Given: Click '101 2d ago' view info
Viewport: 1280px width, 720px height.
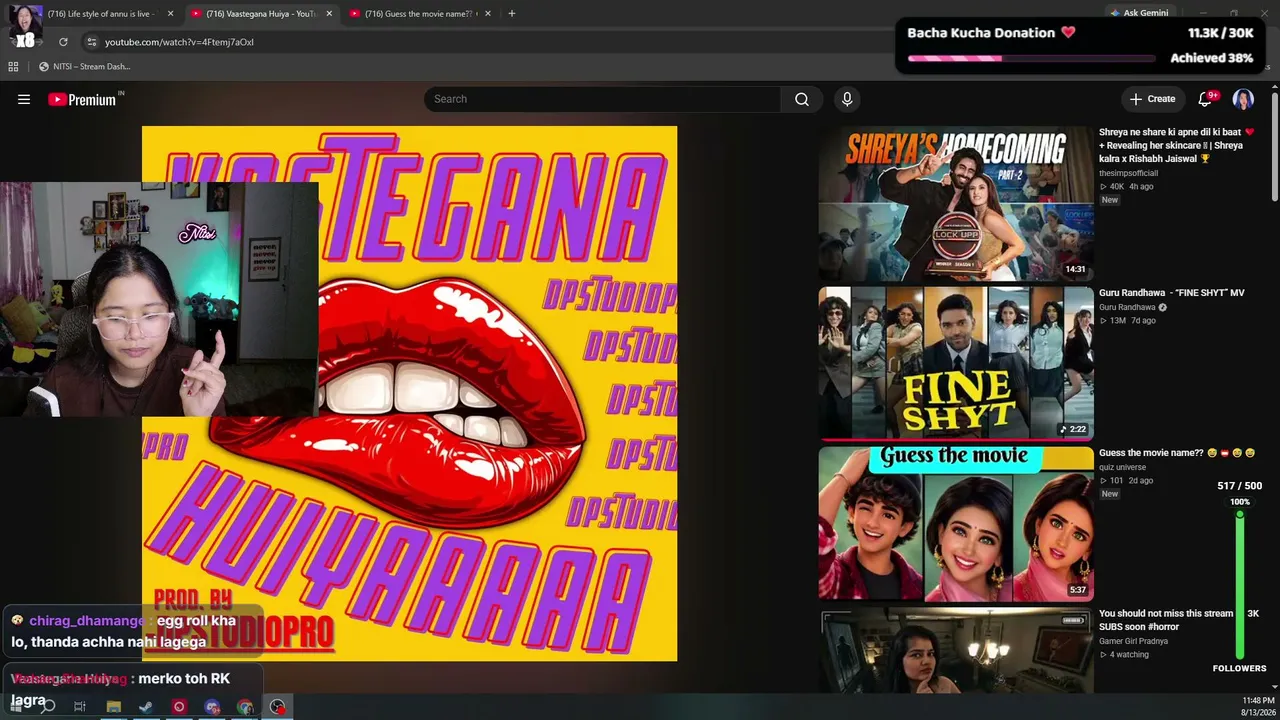Looking at the screenshot, I should [x=1126, y=481].
